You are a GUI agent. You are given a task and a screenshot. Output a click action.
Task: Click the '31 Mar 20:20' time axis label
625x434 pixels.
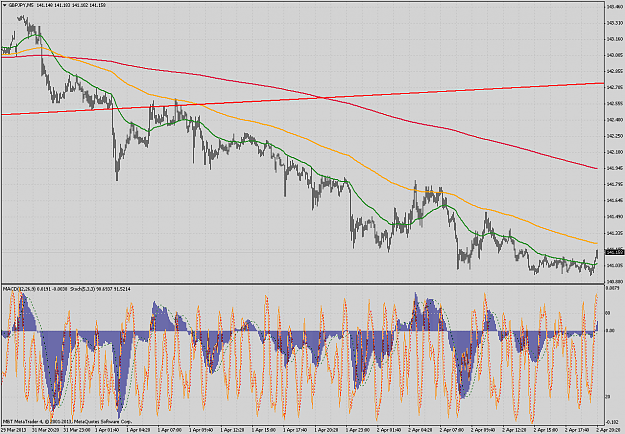[x=44, y=430]
